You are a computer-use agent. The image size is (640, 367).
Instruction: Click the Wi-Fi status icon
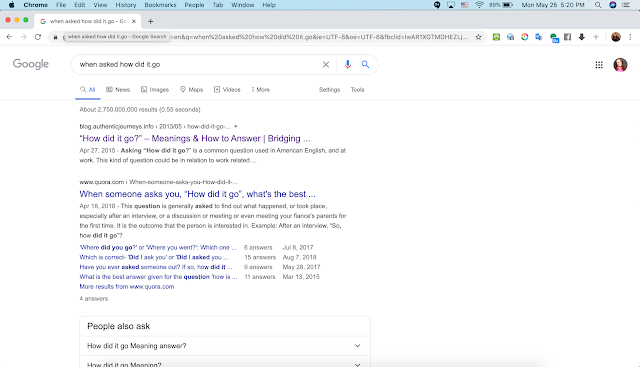[x=479, y=5]
